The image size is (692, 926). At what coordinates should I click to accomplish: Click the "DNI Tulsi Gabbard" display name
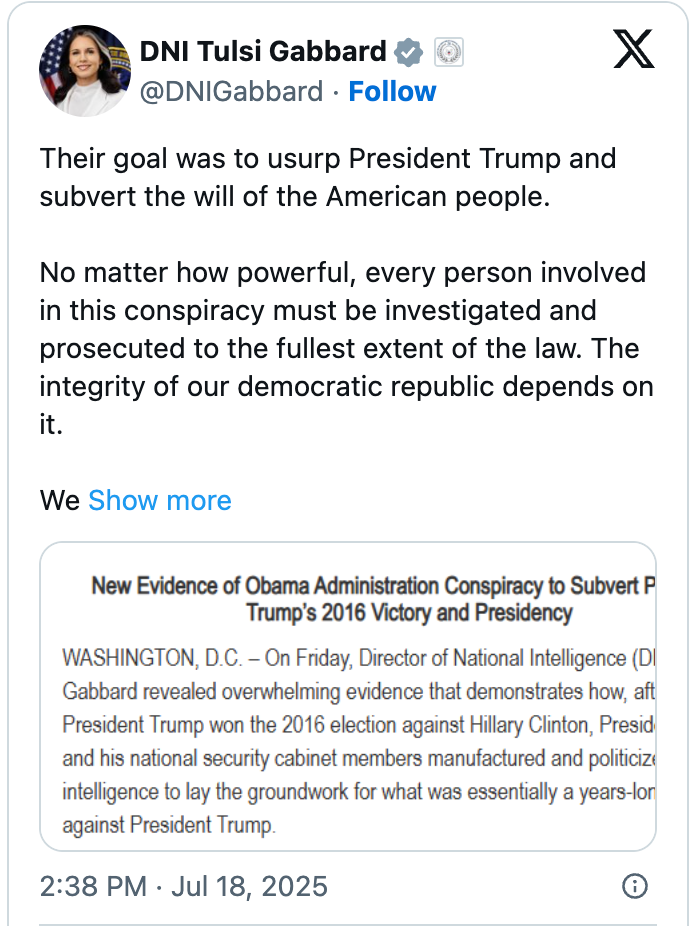click(x=262, y=51)
